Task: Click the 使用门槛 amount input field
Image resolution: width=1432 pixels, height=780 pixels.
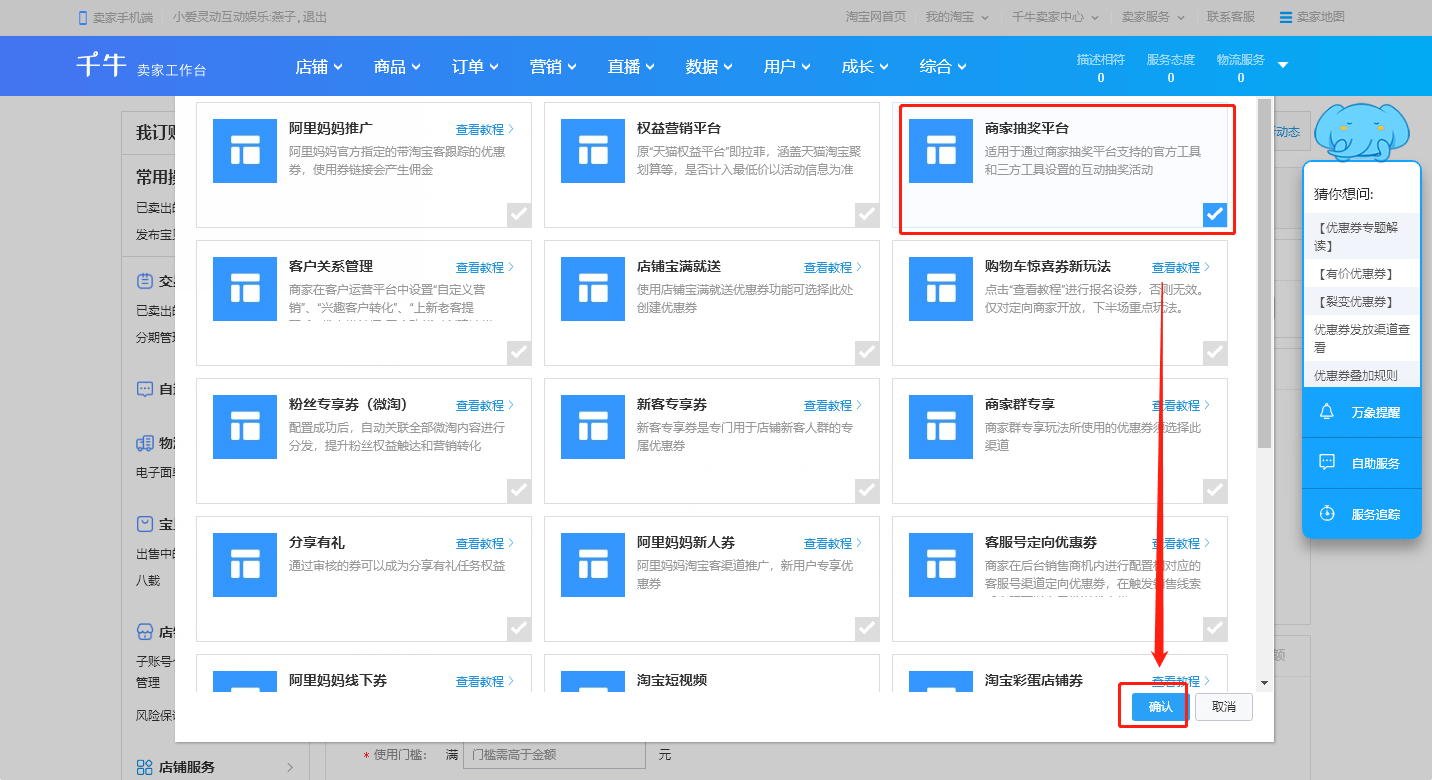Action: coord(554,755)
